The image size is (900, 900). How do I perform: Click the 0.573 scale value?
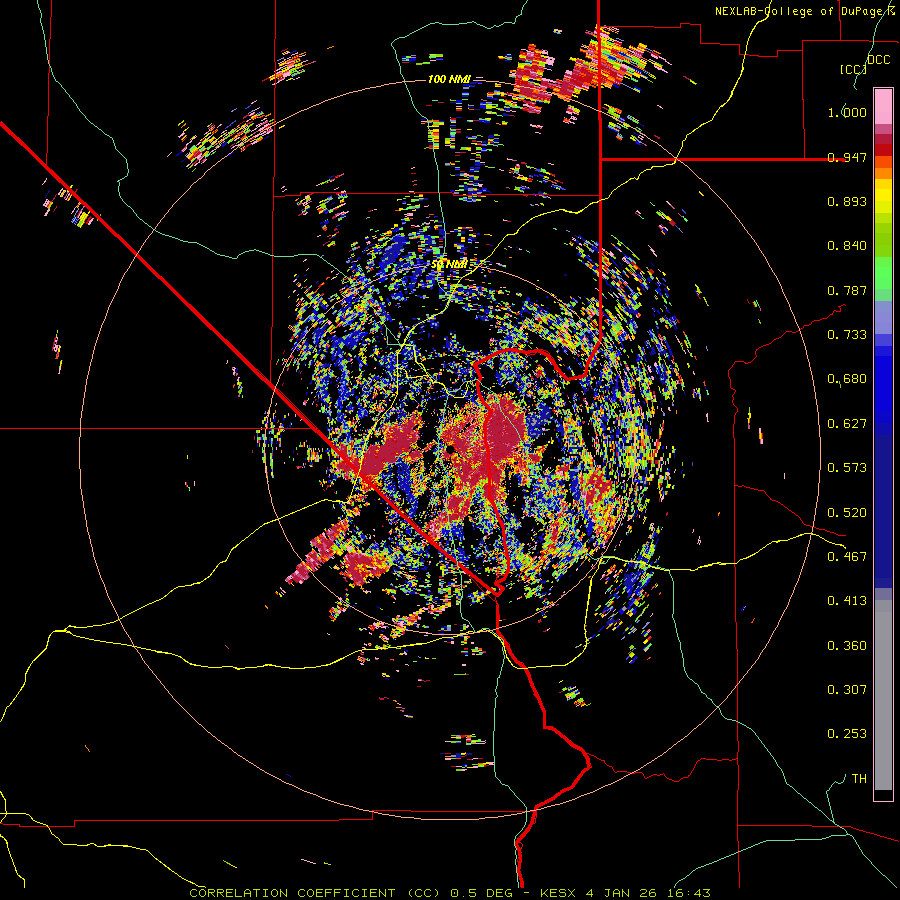click(x=847, y=468)
